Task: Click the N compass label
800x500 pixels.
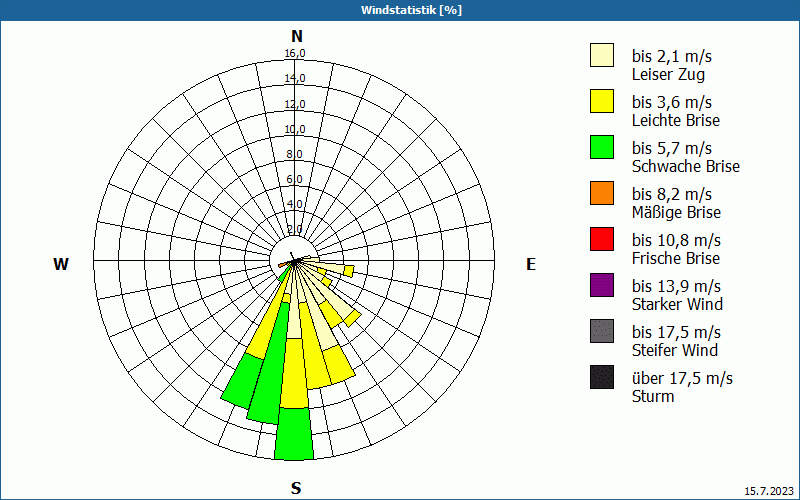Action: click(x=297, y=36)
